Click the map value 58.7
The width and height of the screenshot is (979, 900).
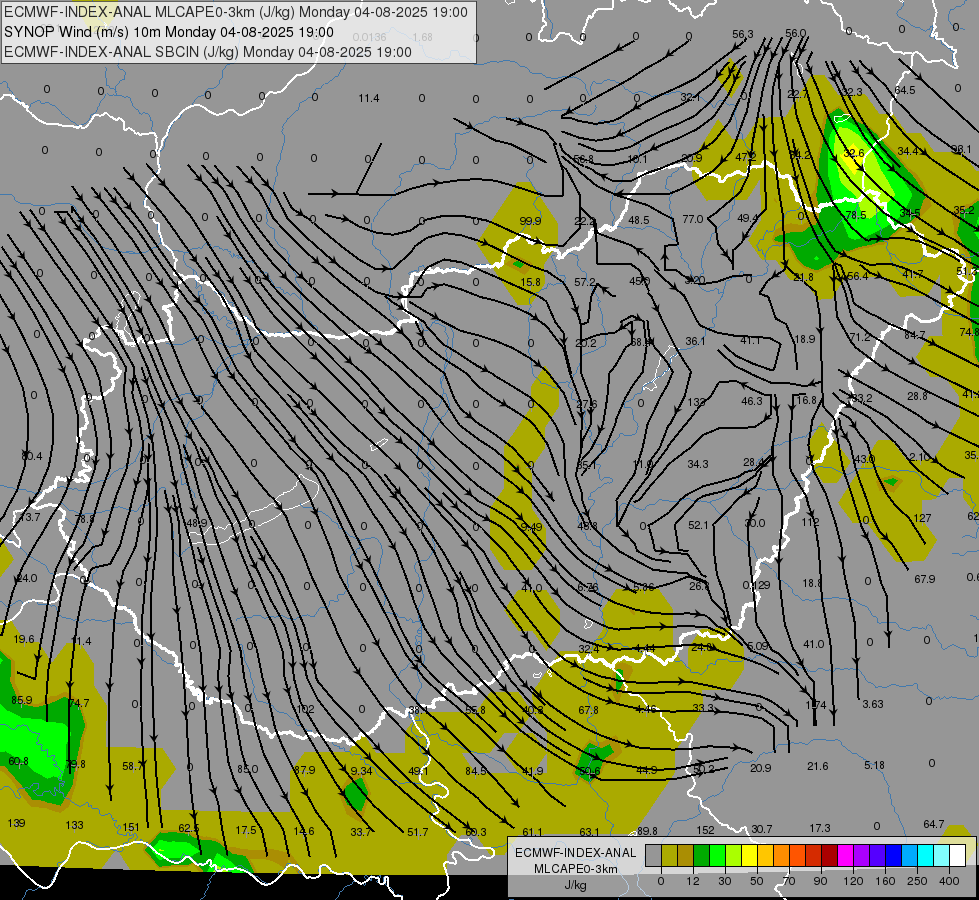click(133, 766)
